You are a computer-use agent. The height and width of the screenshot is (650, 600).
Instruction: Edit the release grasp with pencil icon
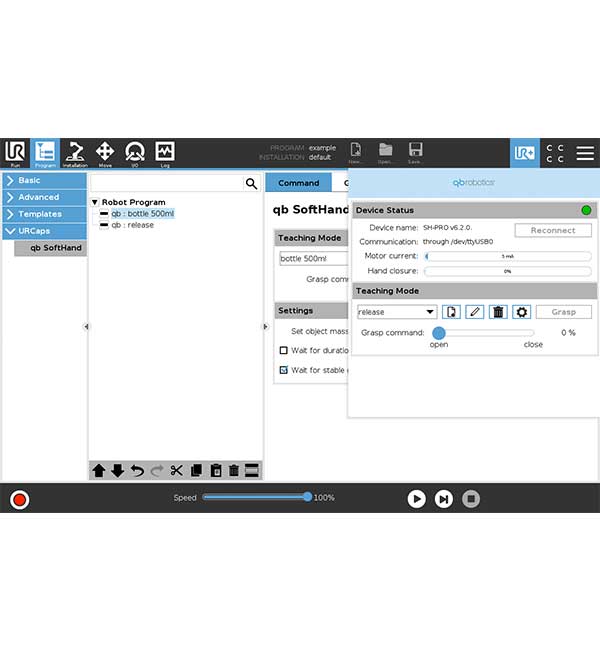474,312
